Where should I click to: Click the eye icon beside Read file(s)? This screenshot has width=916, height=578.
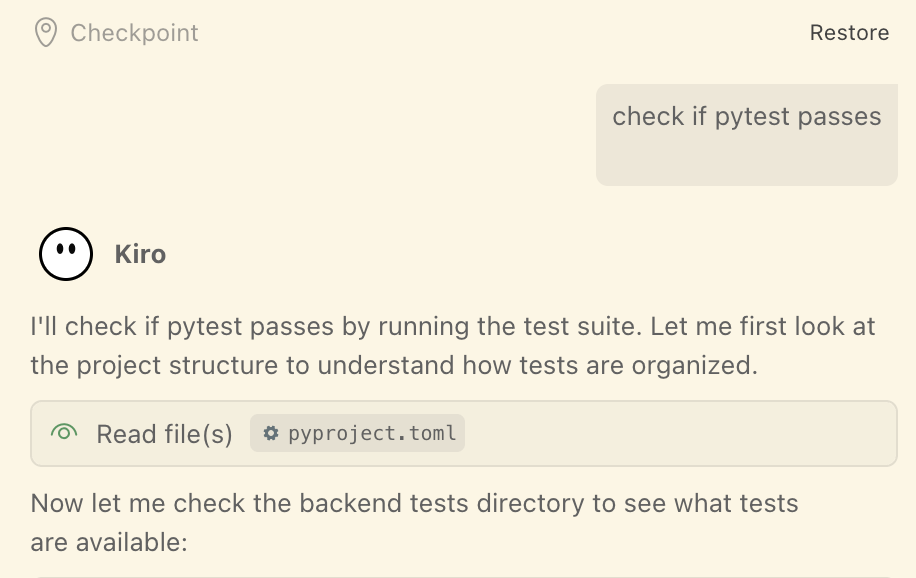point(64,433)
